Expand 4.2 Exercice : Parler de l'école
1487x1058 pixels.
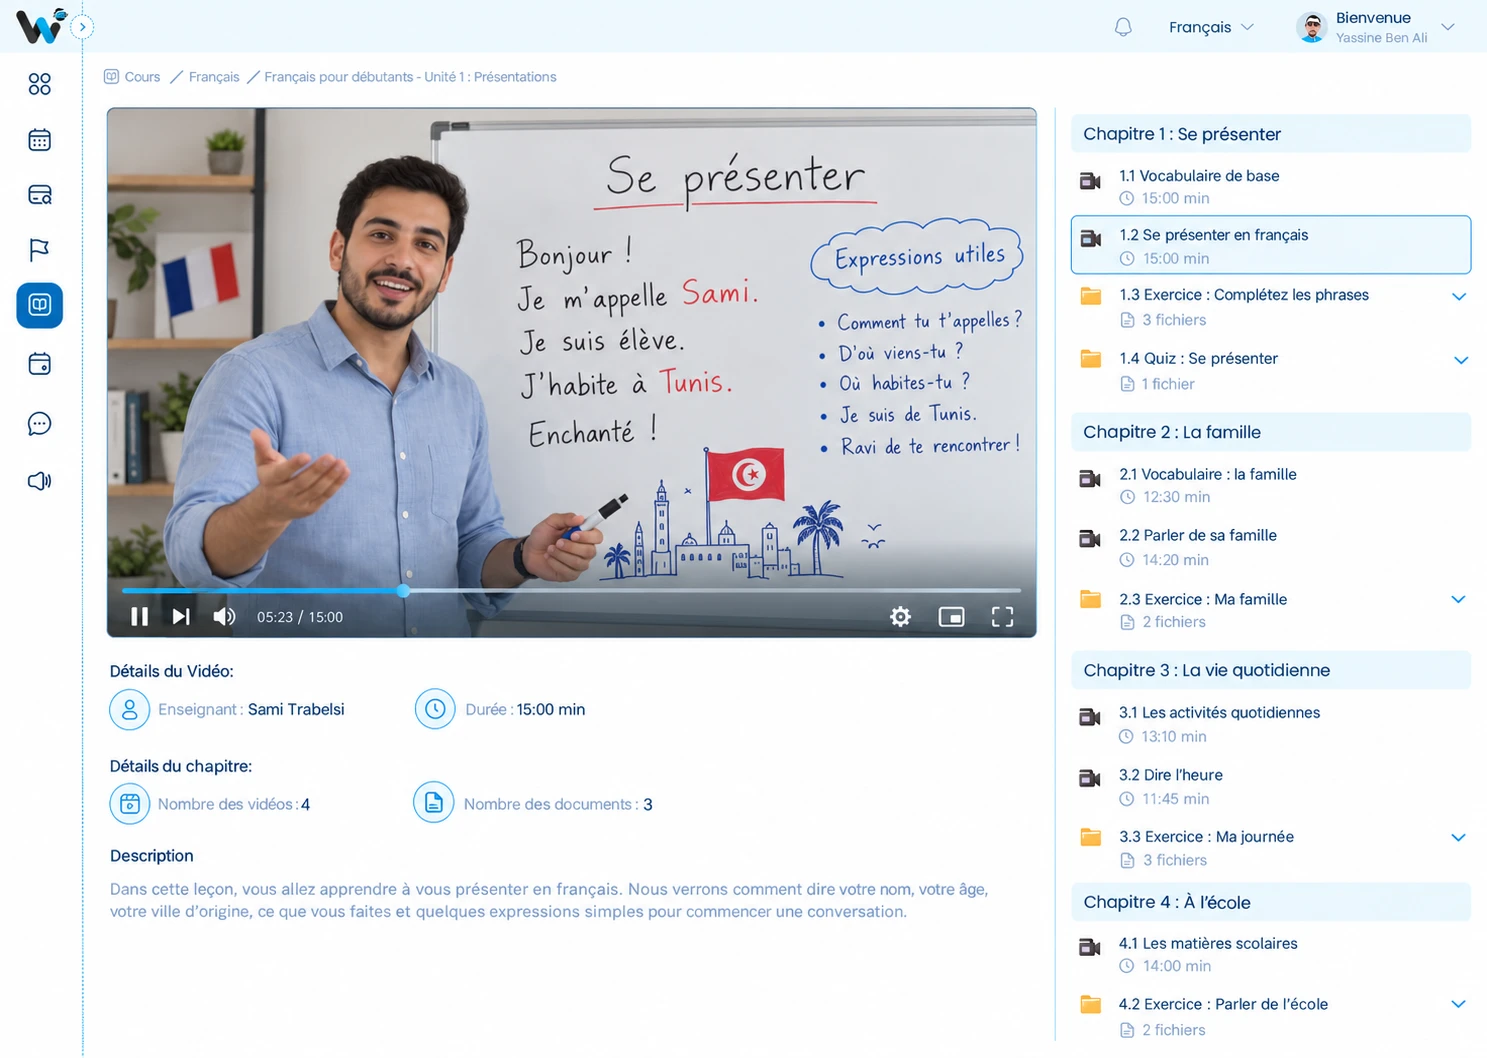pos(1458,1004)
